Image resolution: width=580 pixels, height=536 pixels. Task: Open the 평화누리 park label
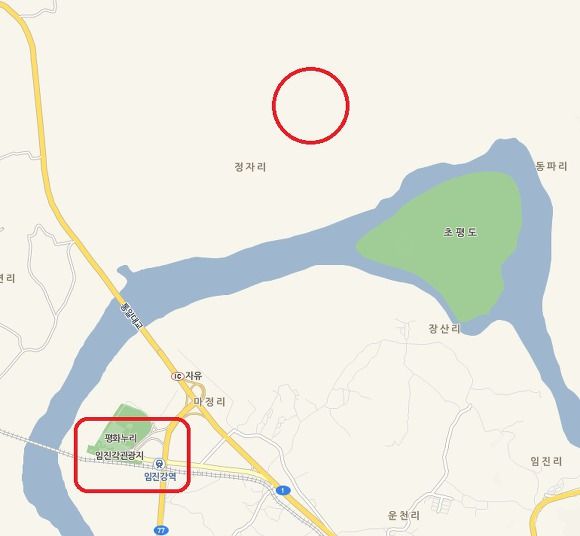121,438
